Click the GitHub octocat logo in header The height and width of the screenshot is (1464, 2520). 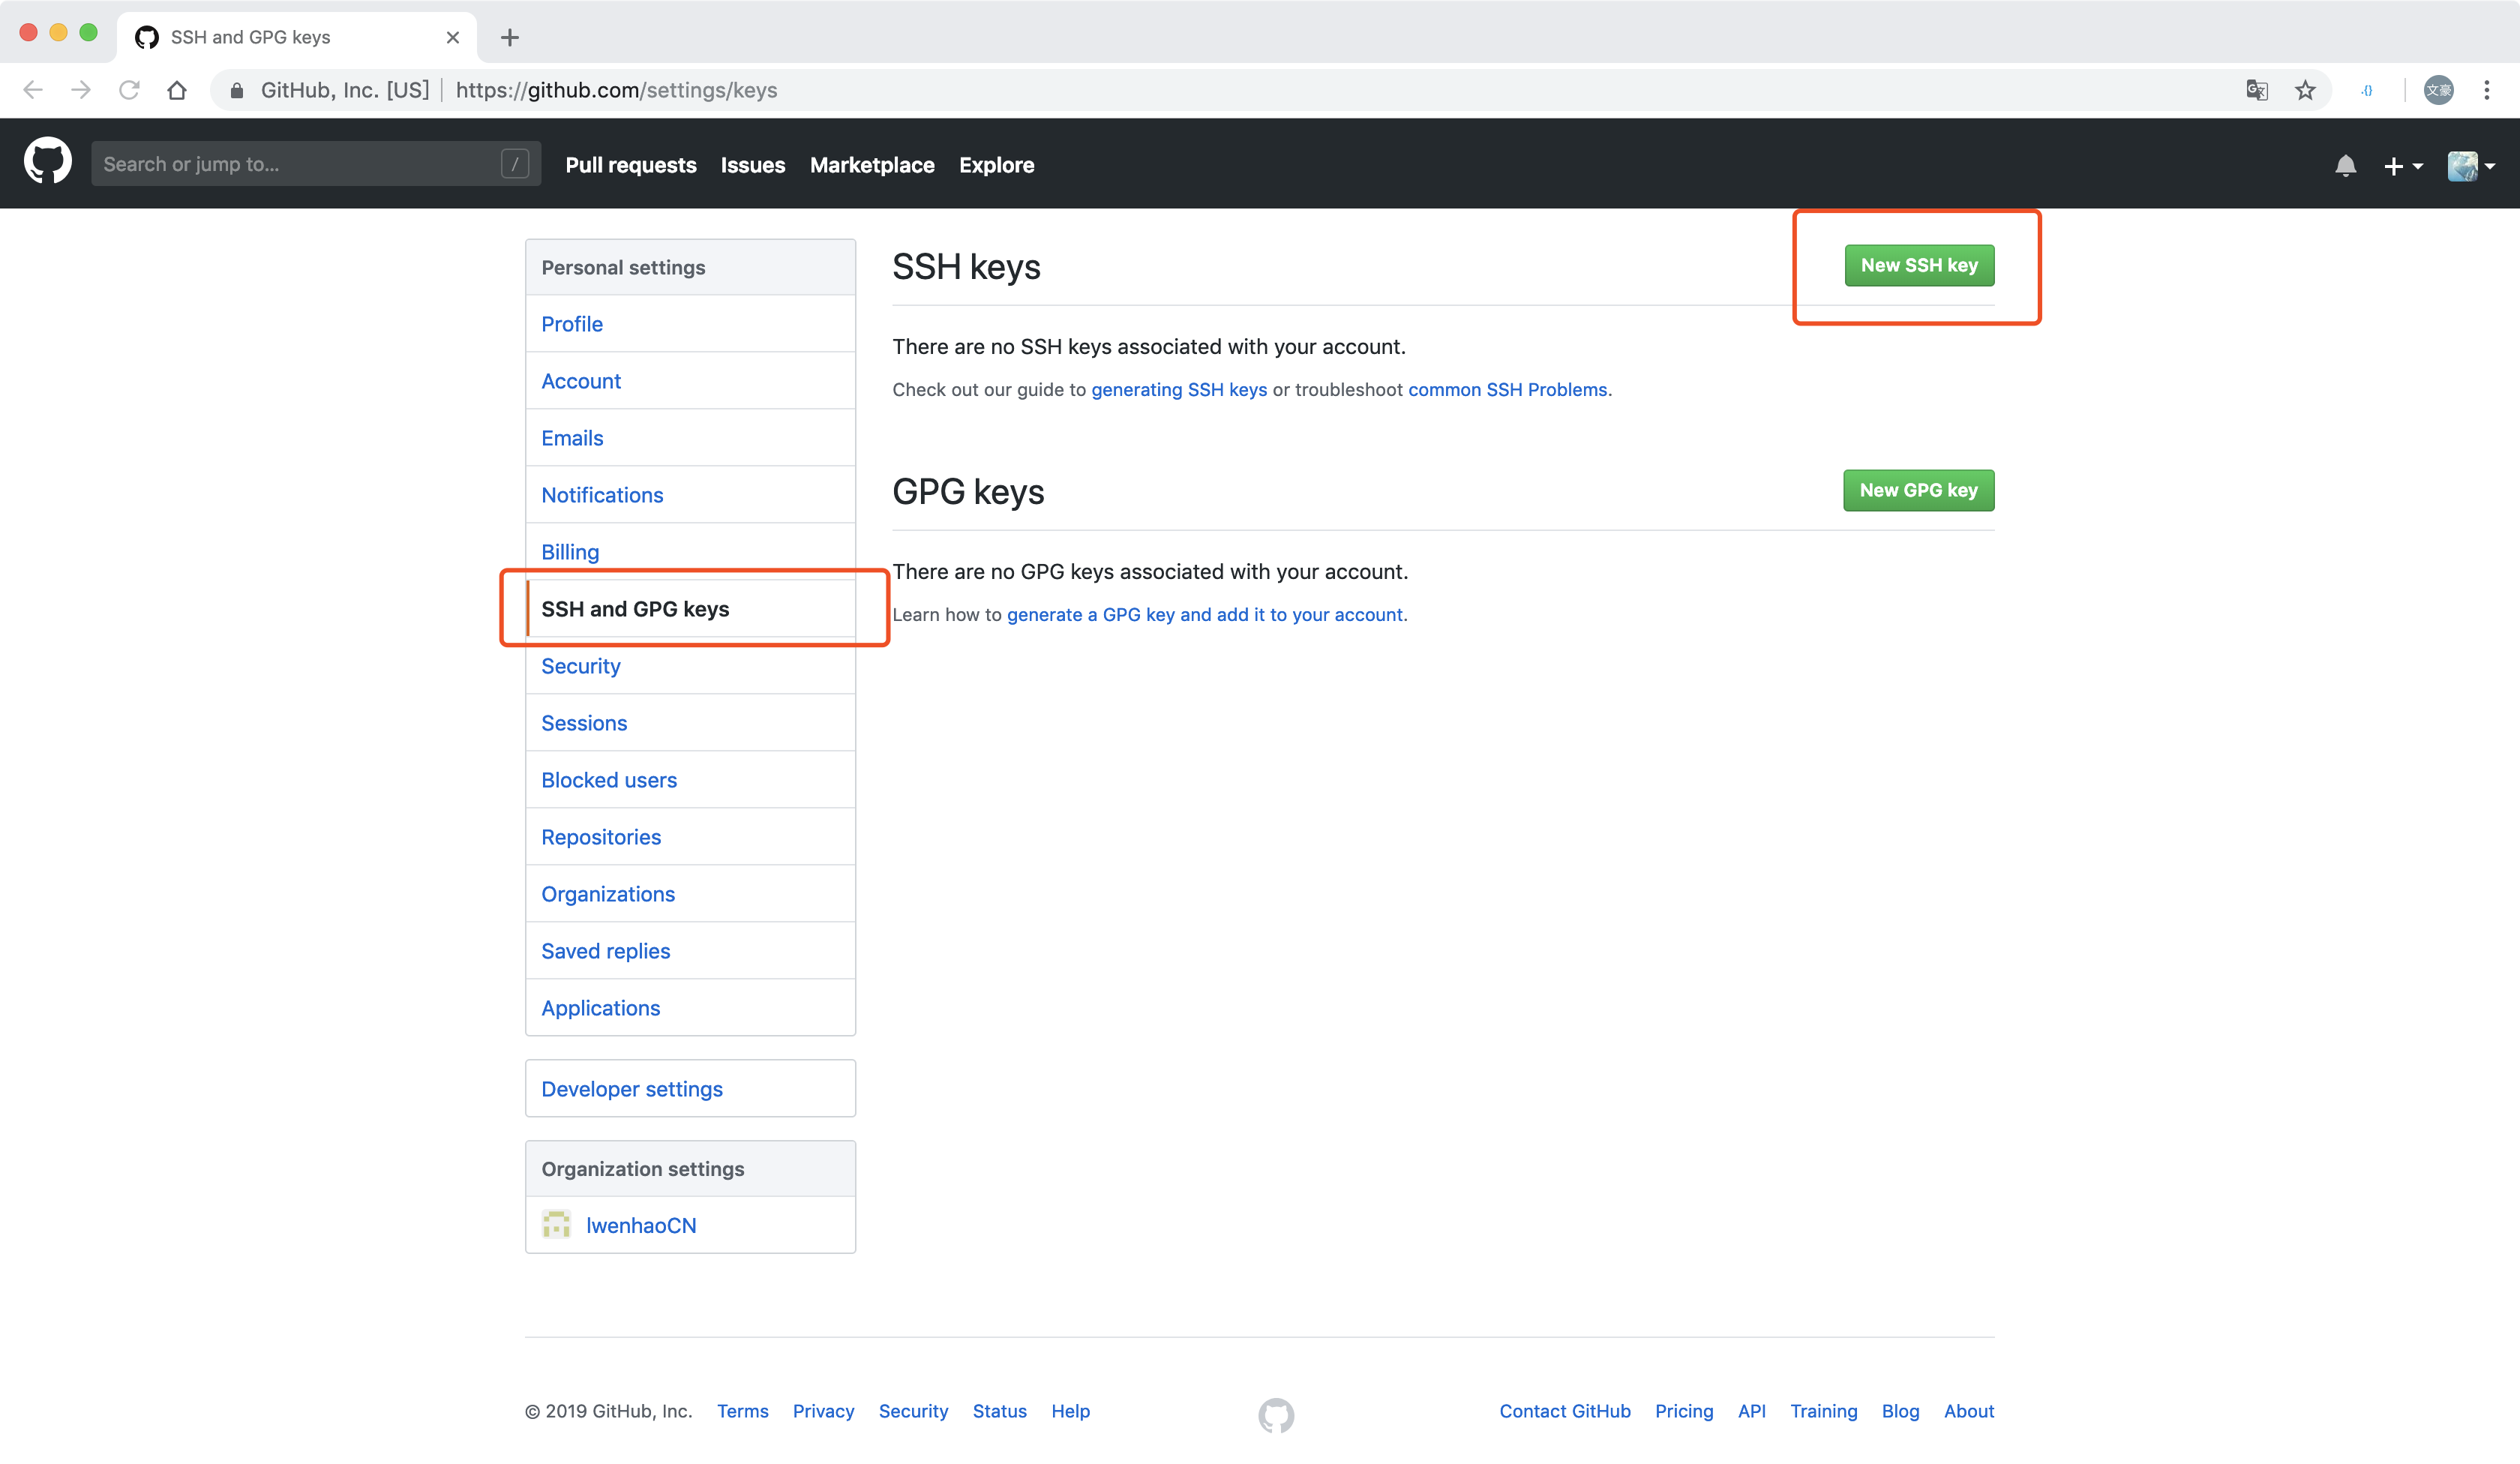(x=47, y=163)
